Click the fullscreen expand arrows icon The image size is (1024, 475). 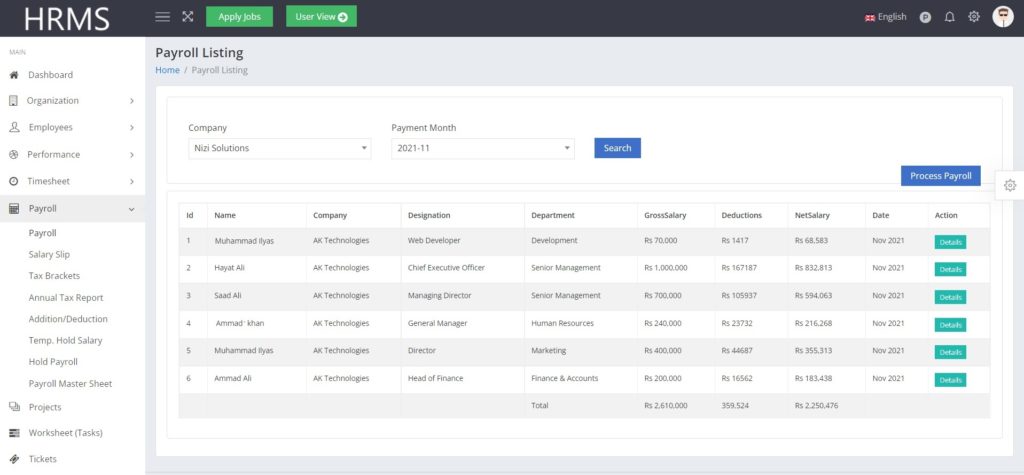[187, 17]
